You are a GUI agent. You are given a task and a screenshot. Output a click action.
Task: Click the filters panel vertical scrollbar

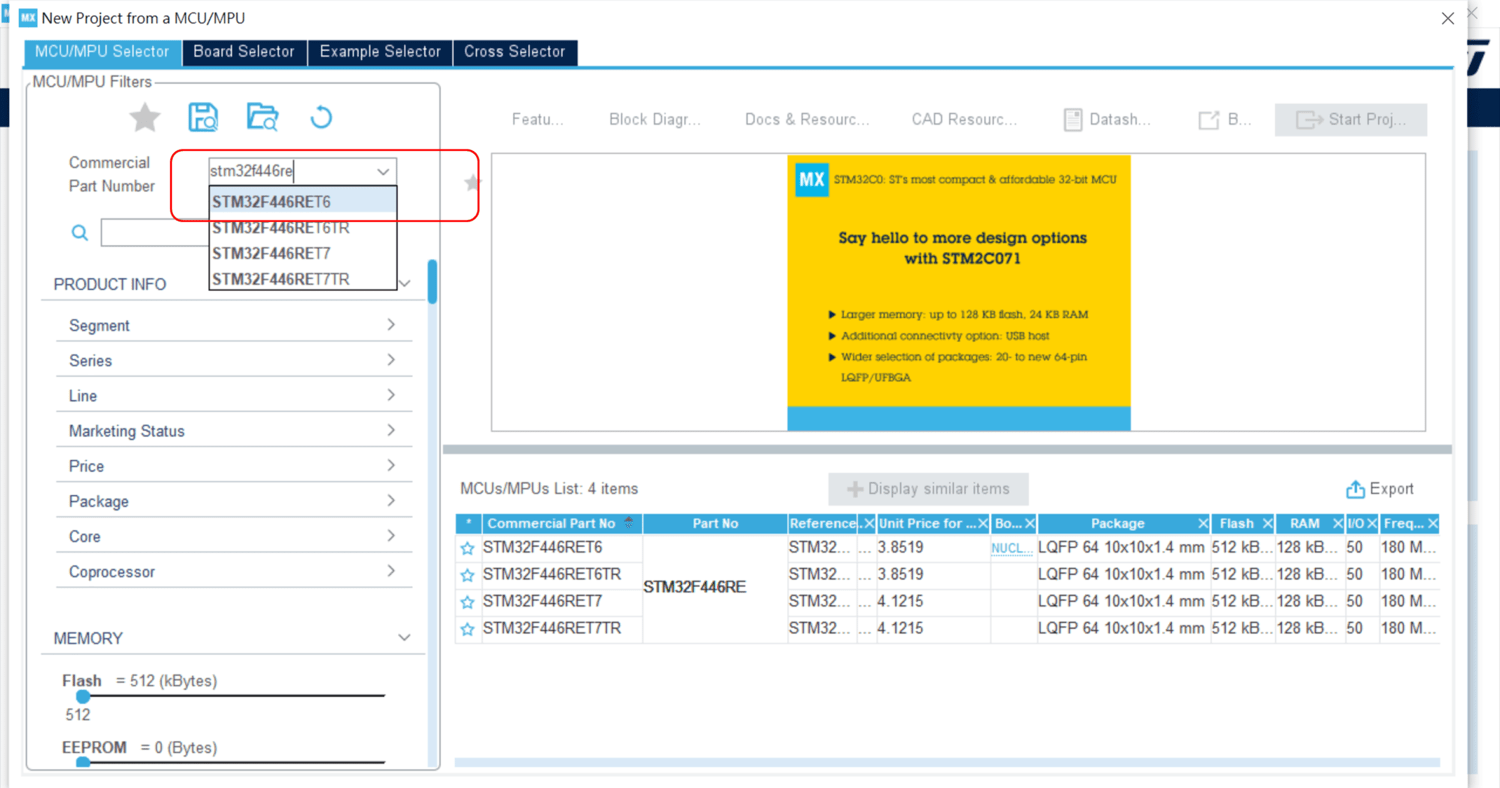coord(432,281)
